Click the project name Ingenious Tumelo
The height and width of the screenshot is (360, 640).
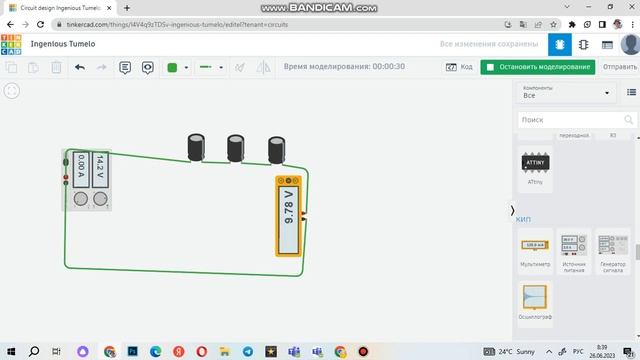pos(63,44)
